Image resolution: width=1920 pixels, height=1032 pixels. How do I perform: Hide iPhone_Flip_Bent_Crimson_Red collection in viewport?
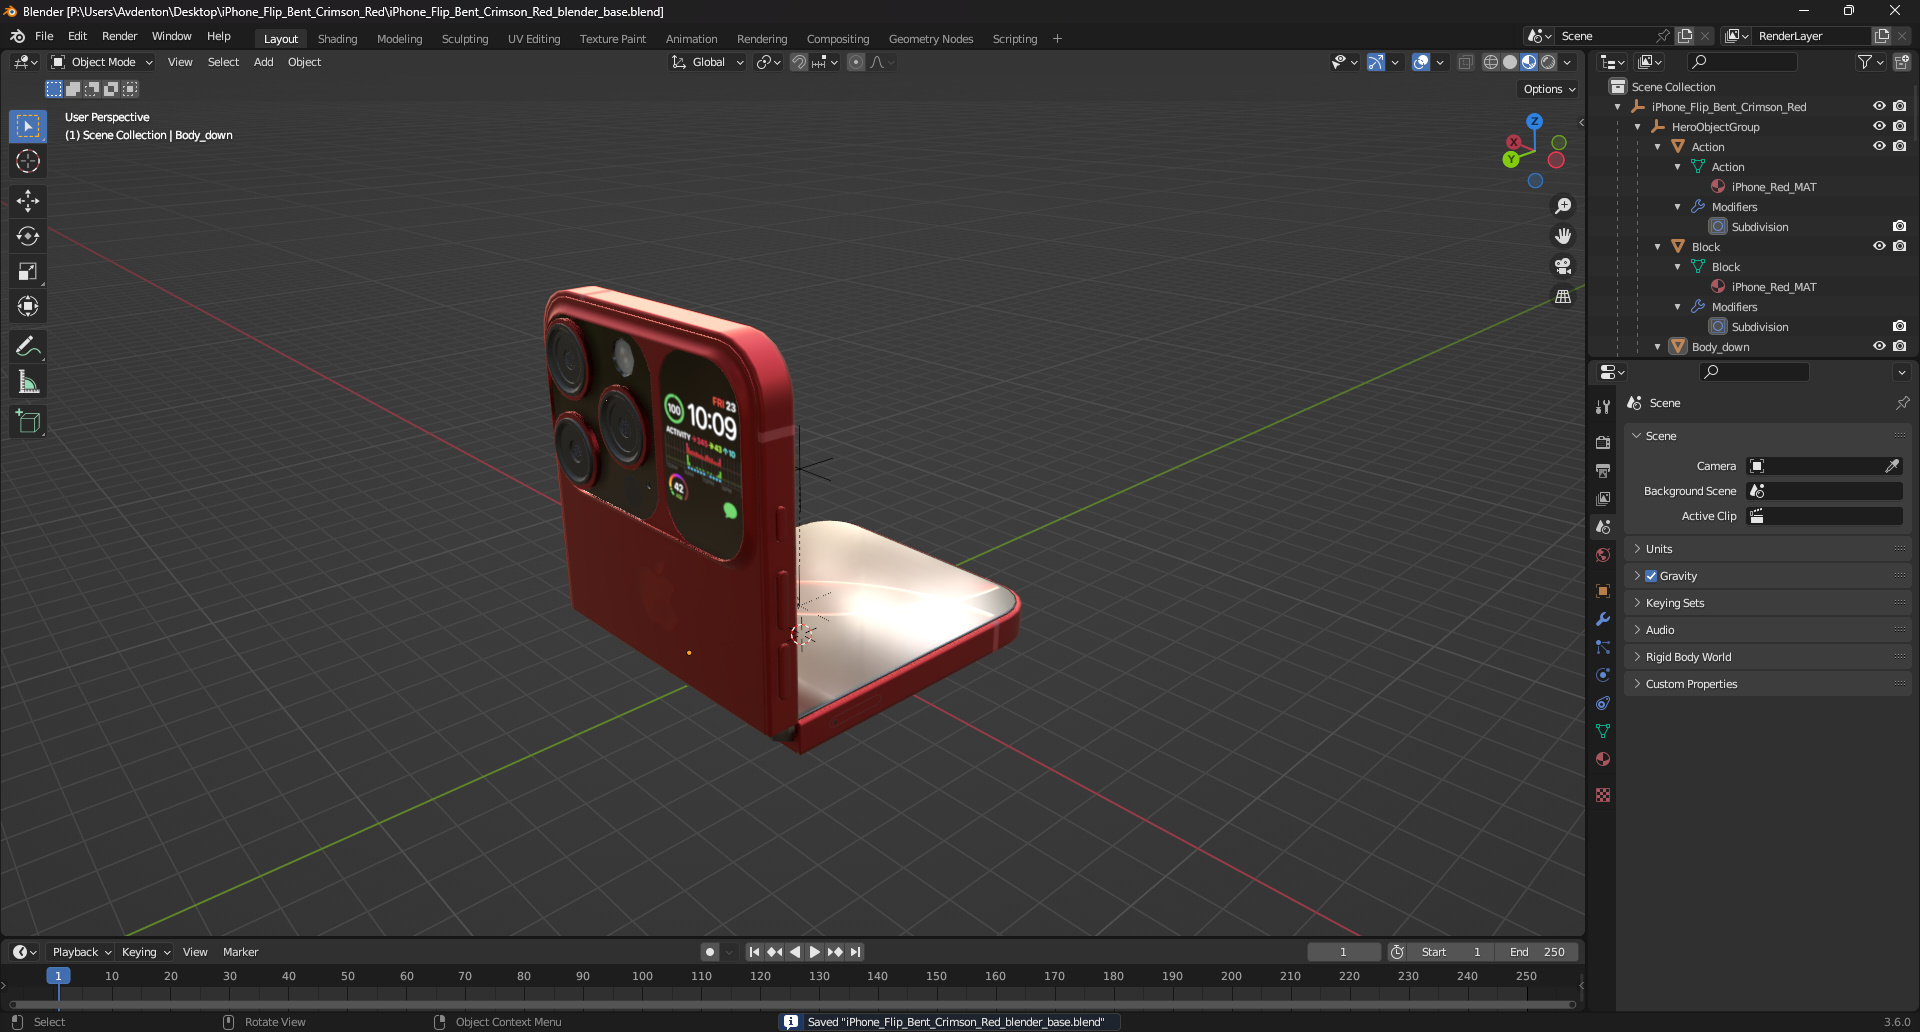[x=1879, y=106]
